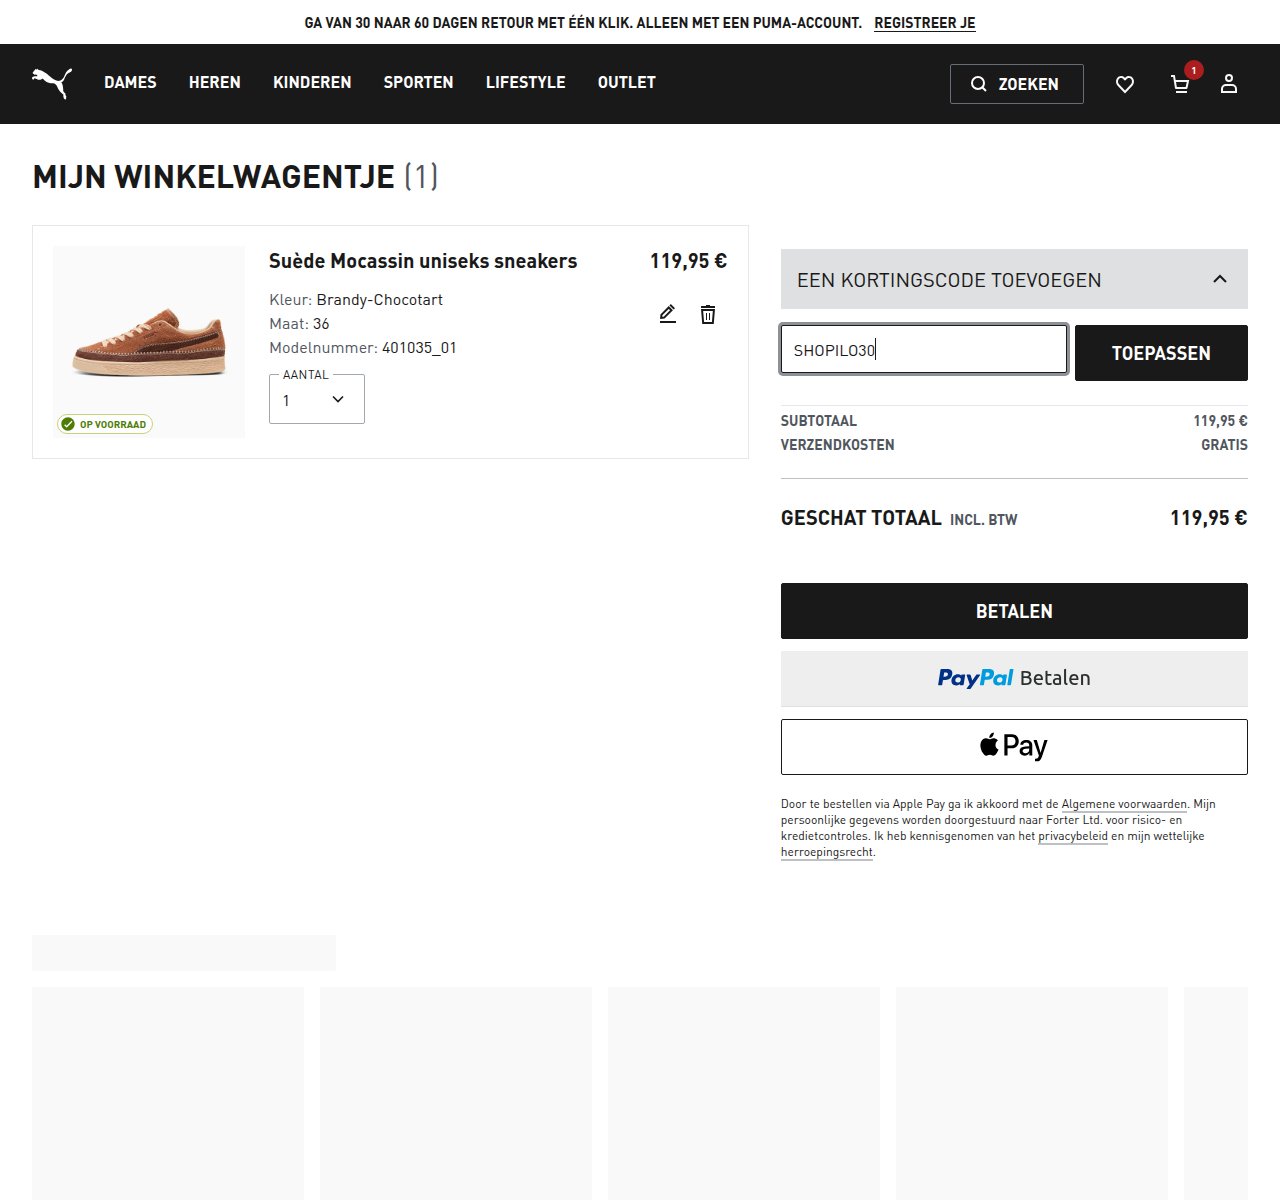
Task: Pay with the PayPal Betalen button
Action: click(1014, 678)
